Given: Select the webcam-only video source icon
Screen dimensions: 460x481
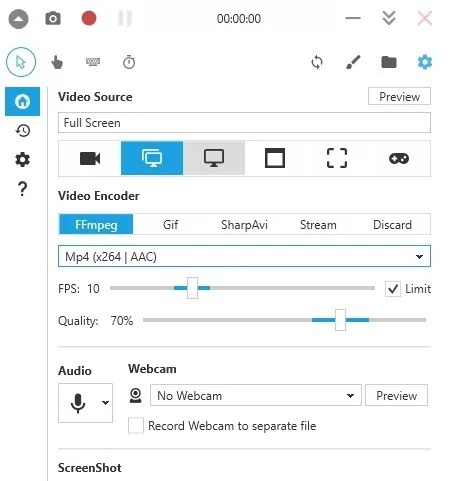Looking at the screenshot, I should [x=90, y=158].
